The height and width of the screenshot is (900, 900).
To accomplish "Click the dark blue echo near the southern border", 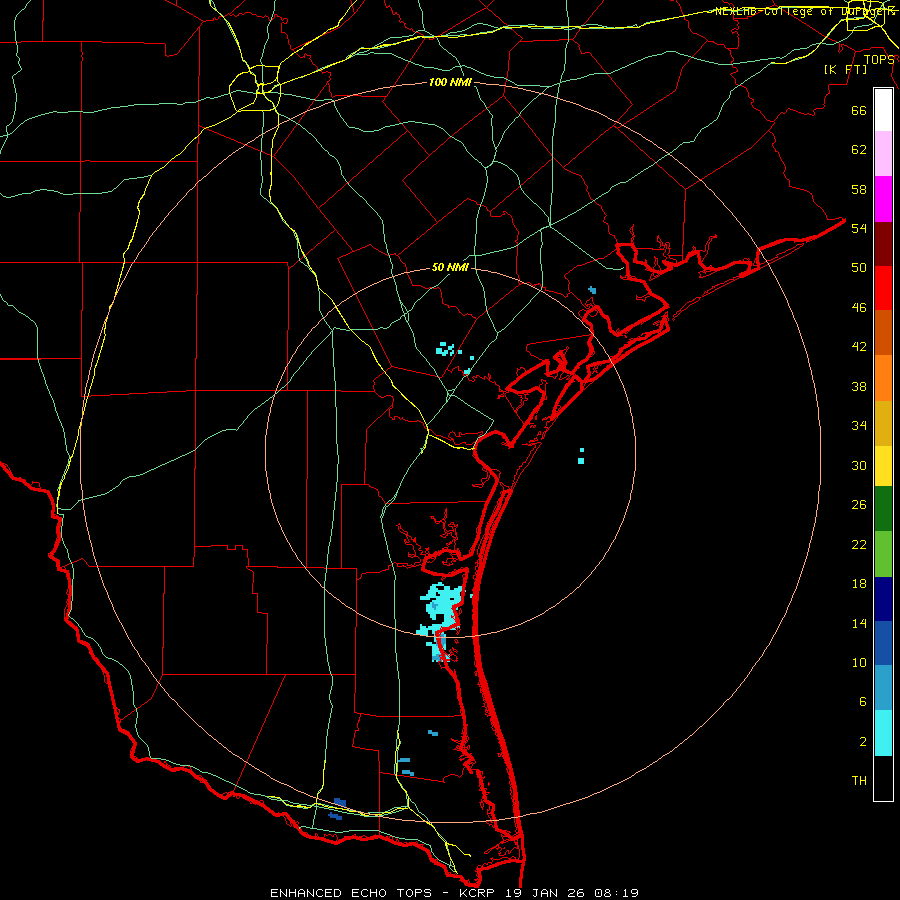I will click(x=338, y=808).
